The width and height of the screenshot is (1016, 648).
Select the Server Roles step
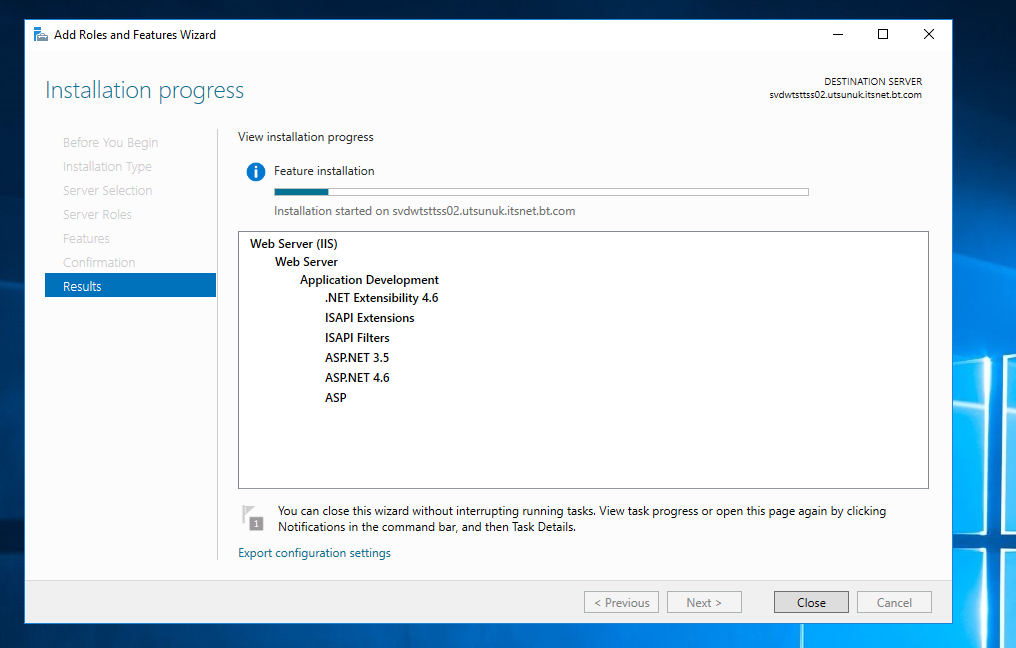[x=97, y=214]
